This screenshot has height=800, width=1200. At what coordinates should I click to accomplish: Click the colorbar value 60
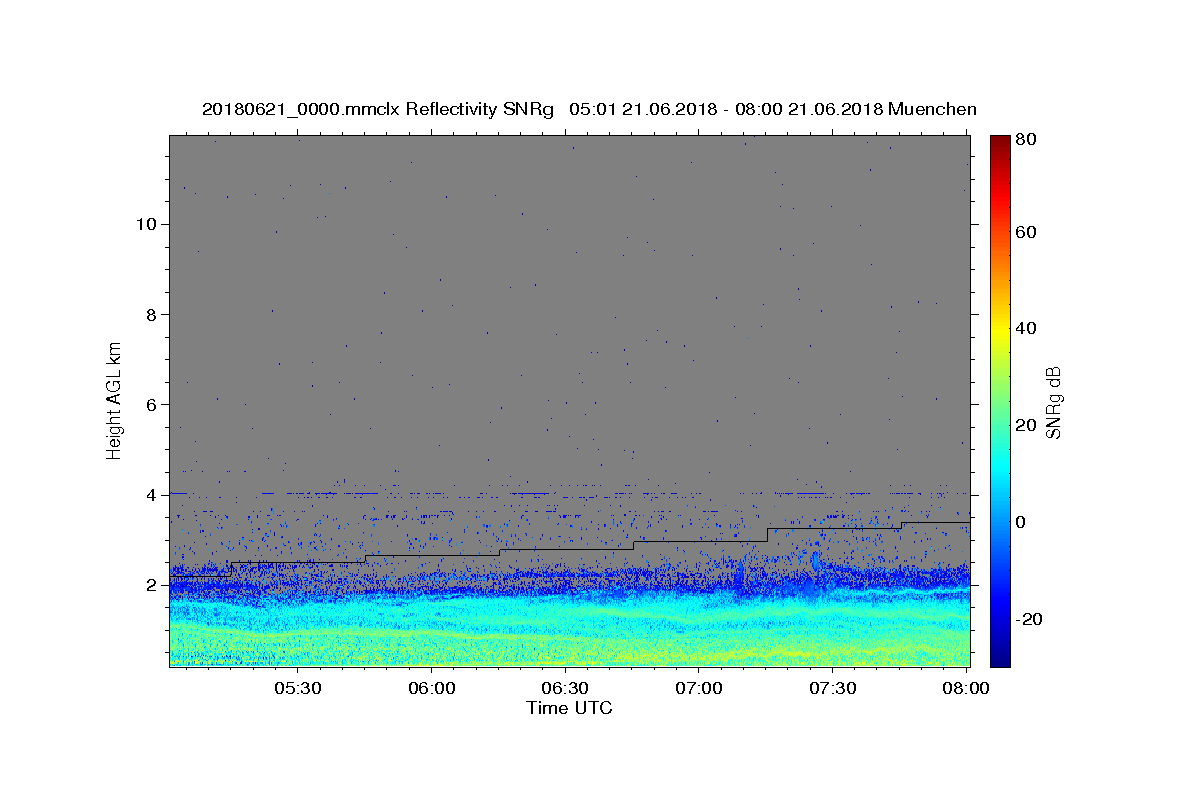tap(1026, 232)
